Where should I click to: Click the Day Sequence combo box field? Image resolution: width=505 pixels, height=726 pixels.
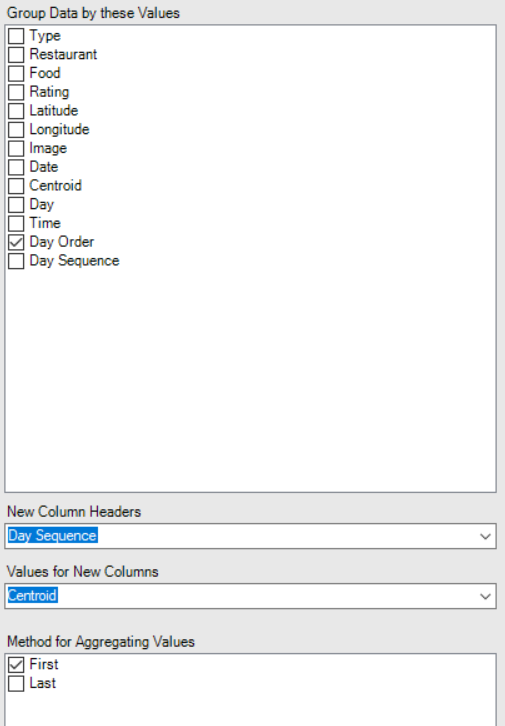coord(250,536)
